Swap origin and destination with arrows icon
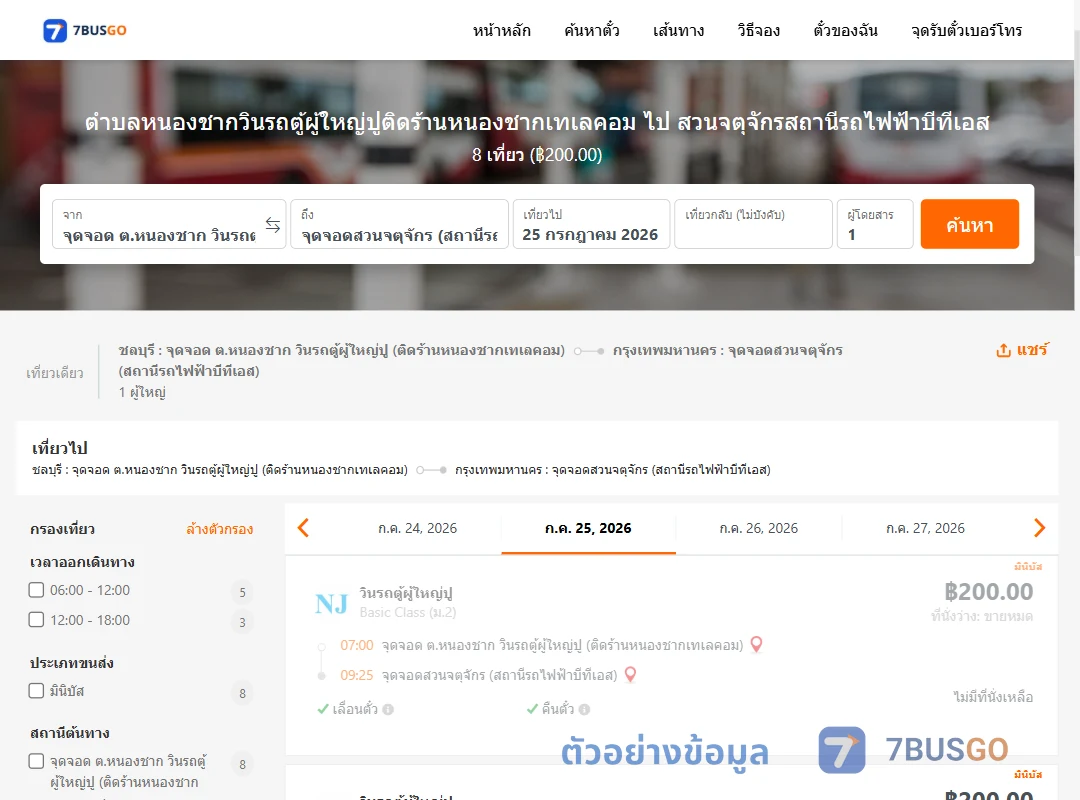Image resolution: width=1080 pixels, height=800 pixels. 273,225
